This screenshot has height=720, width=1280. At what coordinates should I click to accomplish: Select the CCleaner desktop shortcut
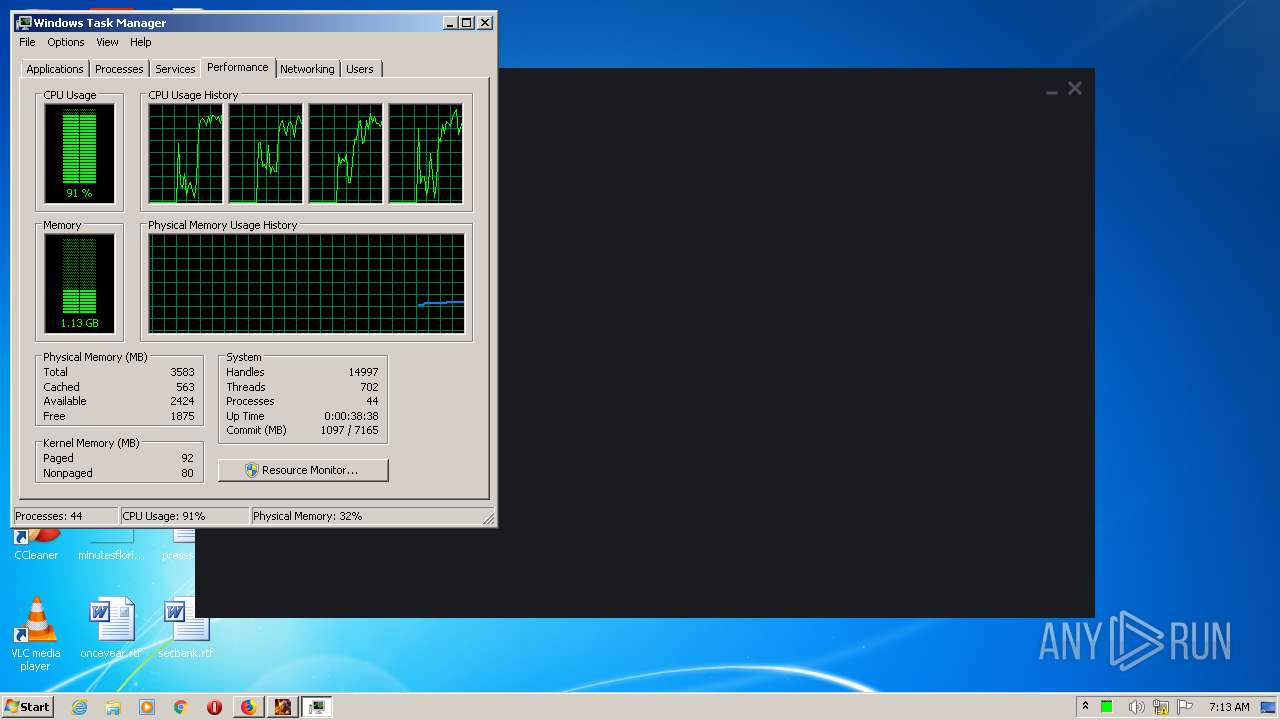click(36, 546)
